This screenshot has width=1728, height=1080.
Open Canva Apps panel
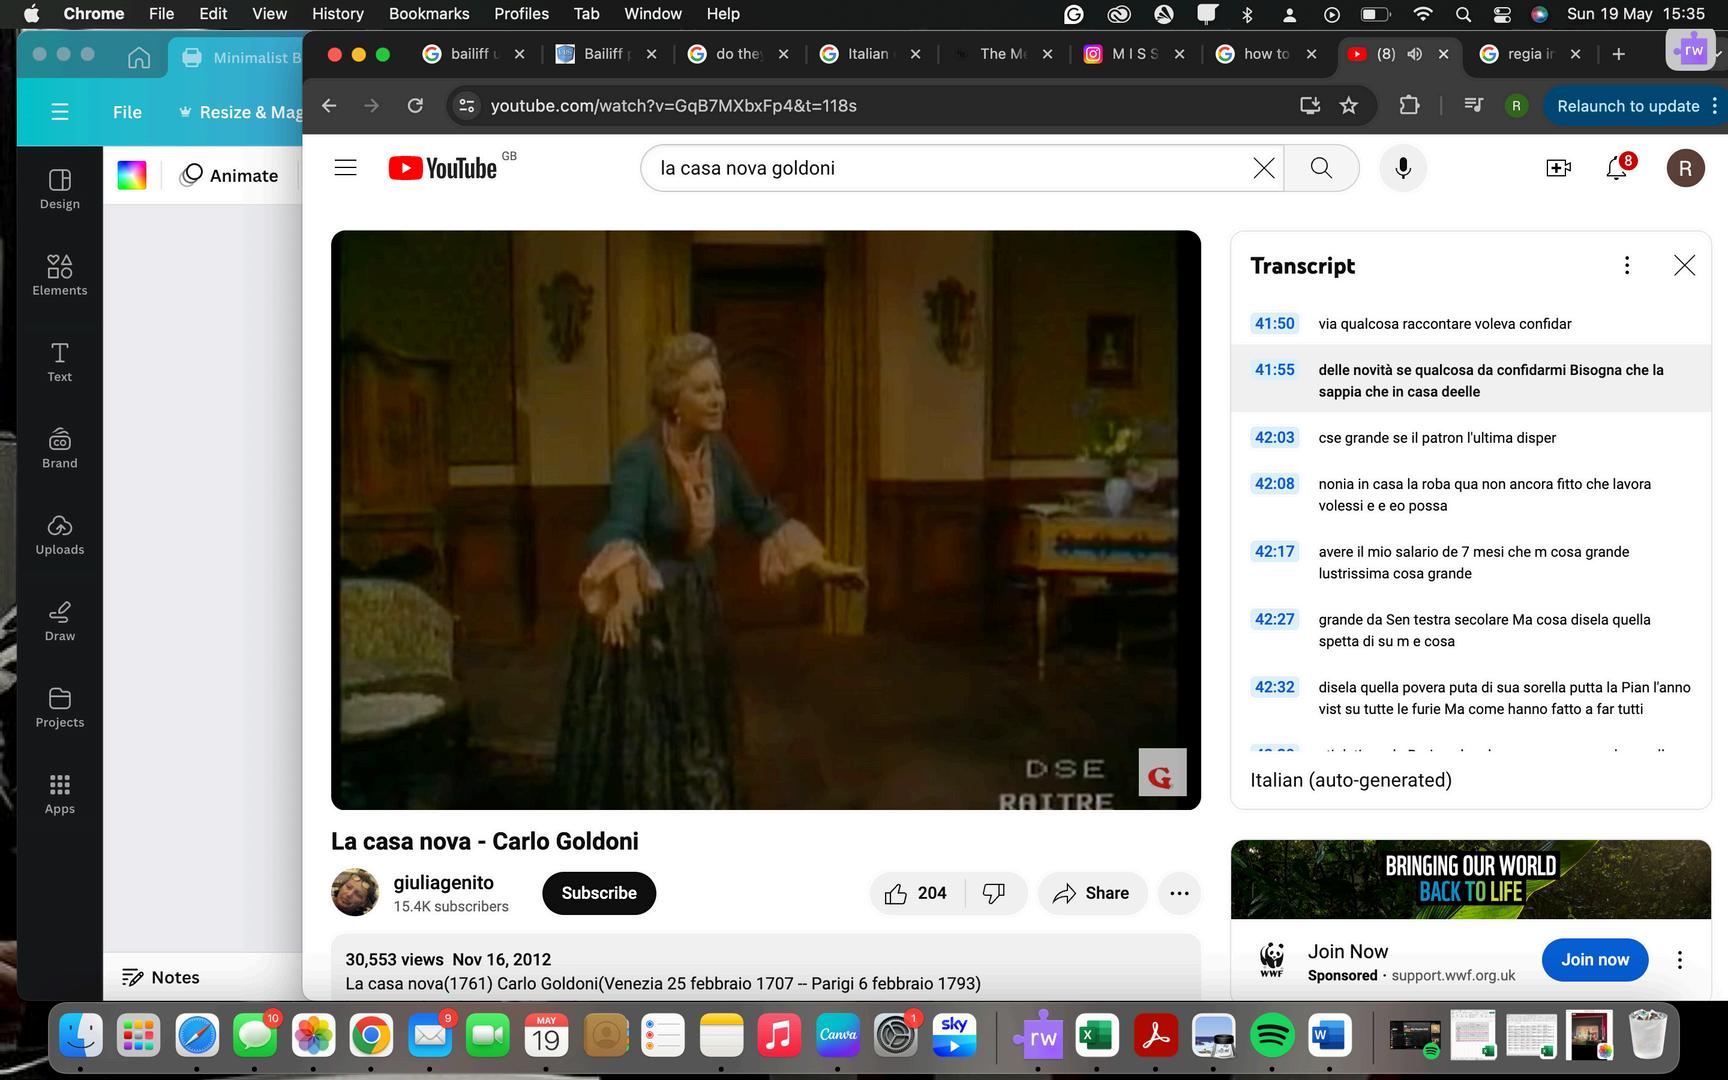click(60, 794)
